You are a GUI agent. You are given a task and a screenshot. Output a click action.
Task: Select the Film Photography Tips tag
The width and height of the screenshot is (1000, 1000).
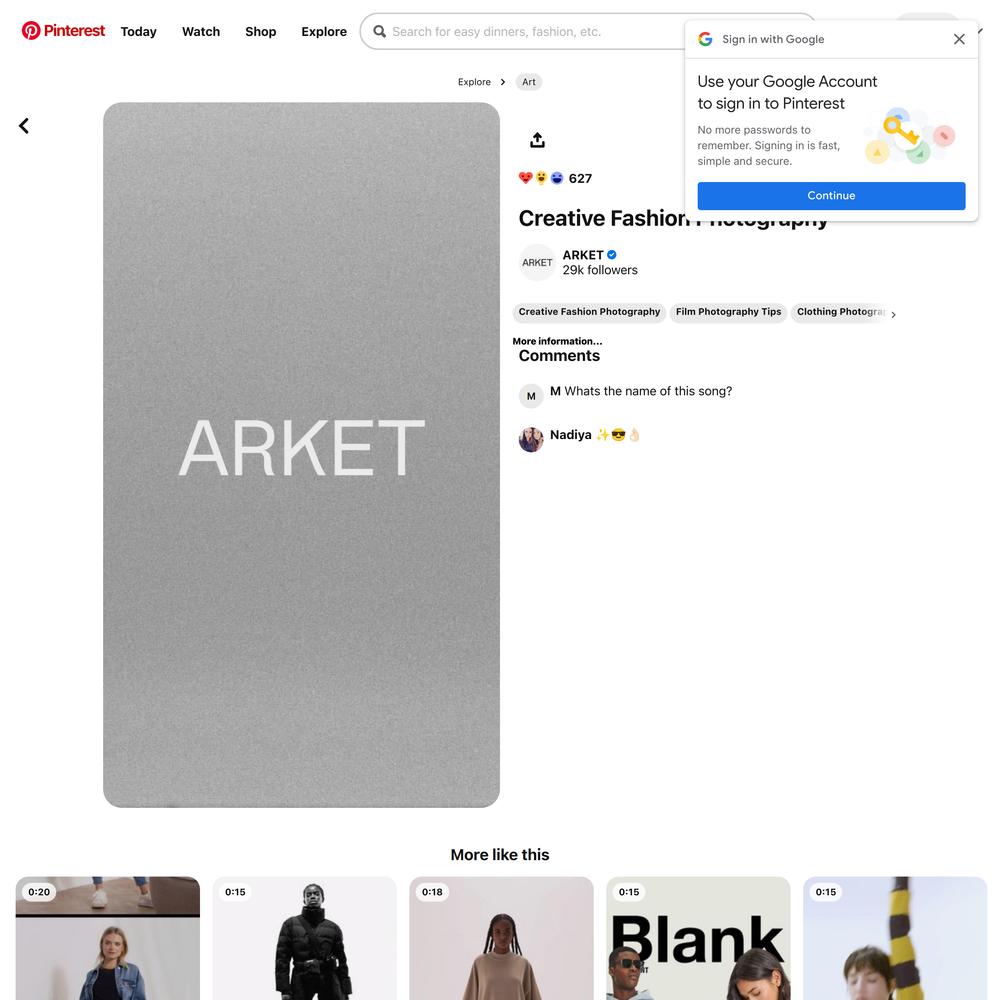[728, 312]
